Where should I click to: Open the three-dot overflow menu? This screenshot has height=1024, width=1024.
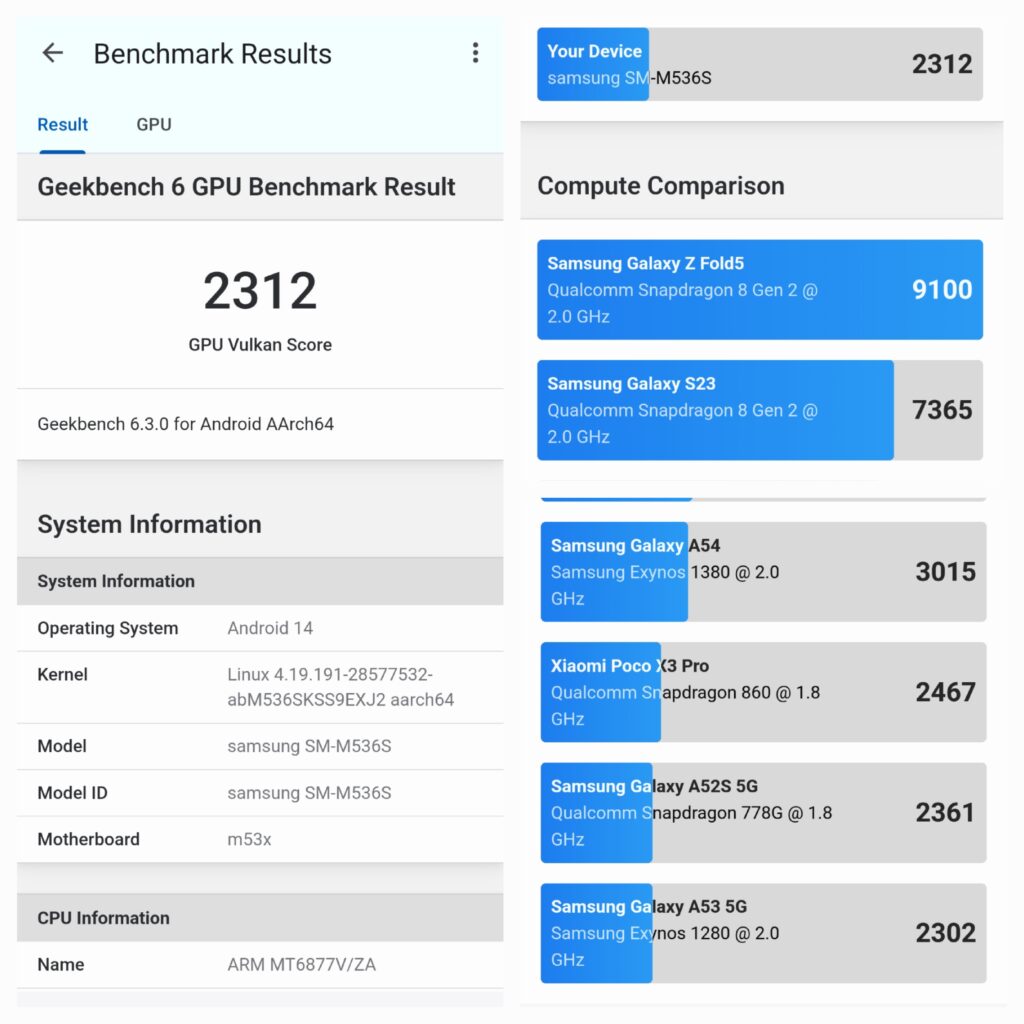coord(475,53)
